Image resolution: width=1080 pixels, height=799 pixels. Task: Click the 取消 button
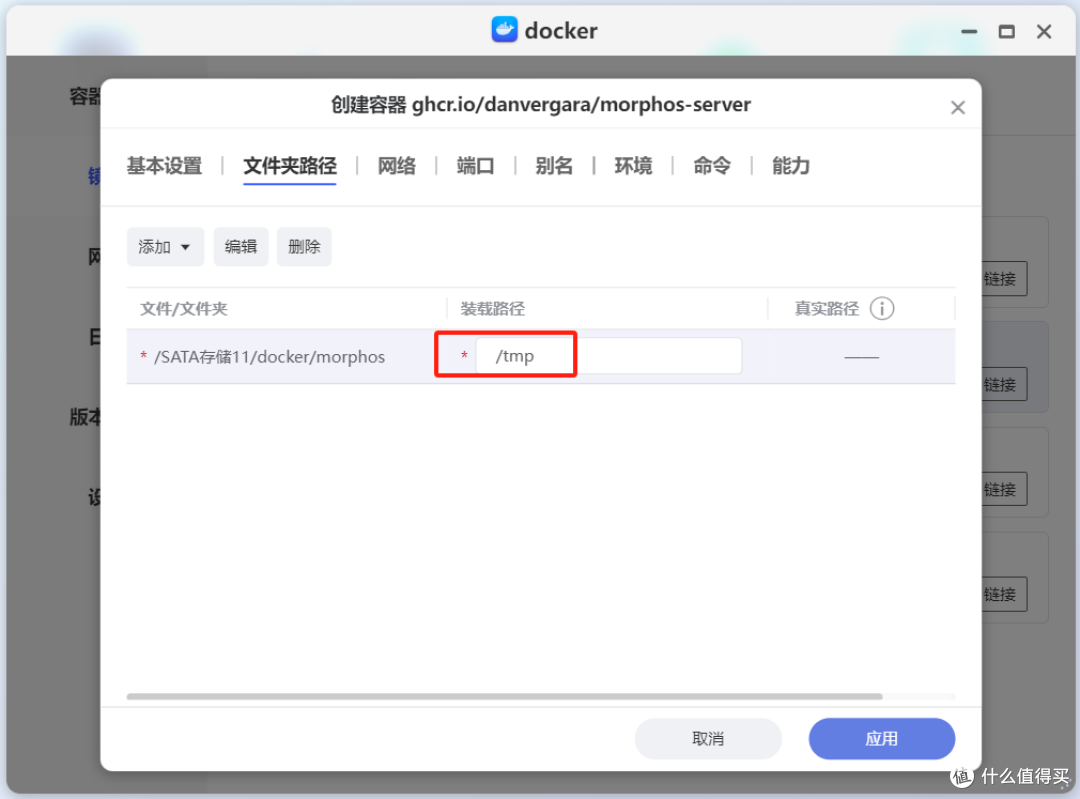click(x=708, y=738)
